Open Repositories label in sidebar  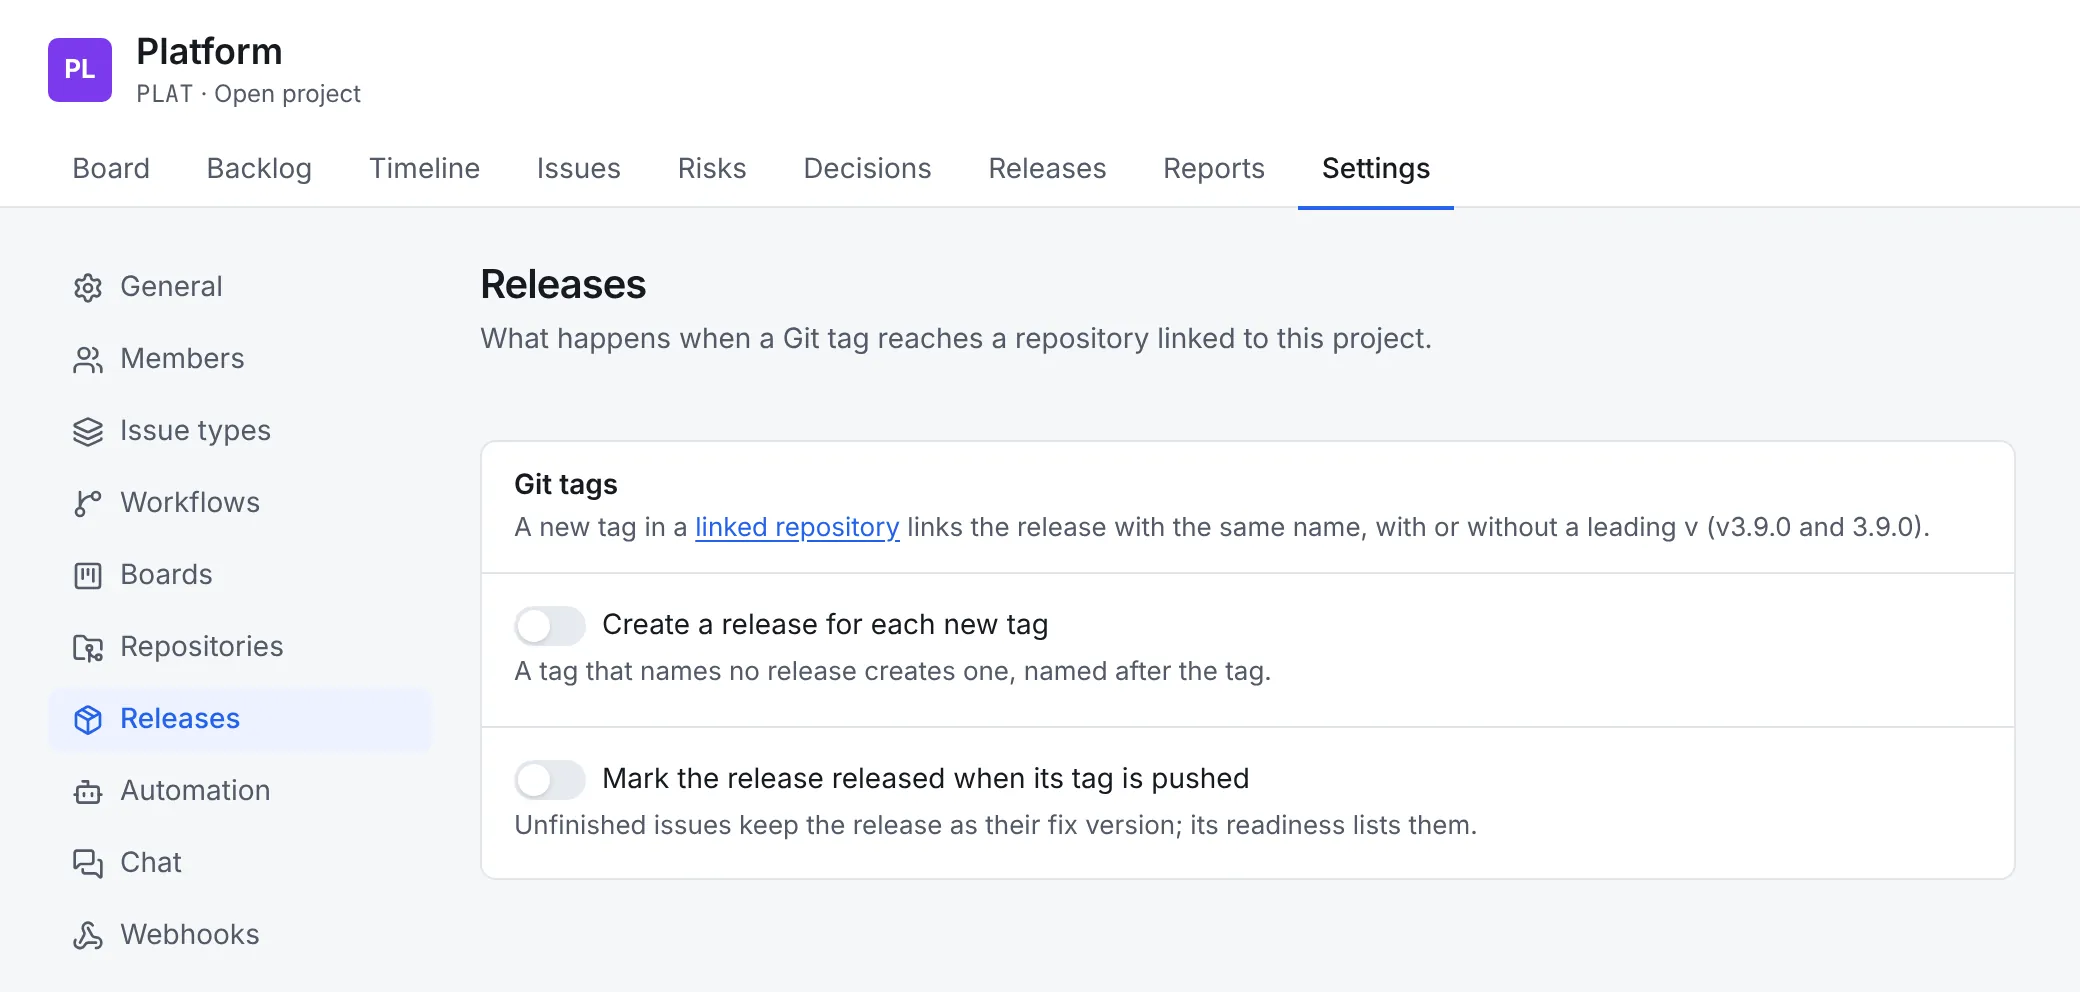click(202, 647)
